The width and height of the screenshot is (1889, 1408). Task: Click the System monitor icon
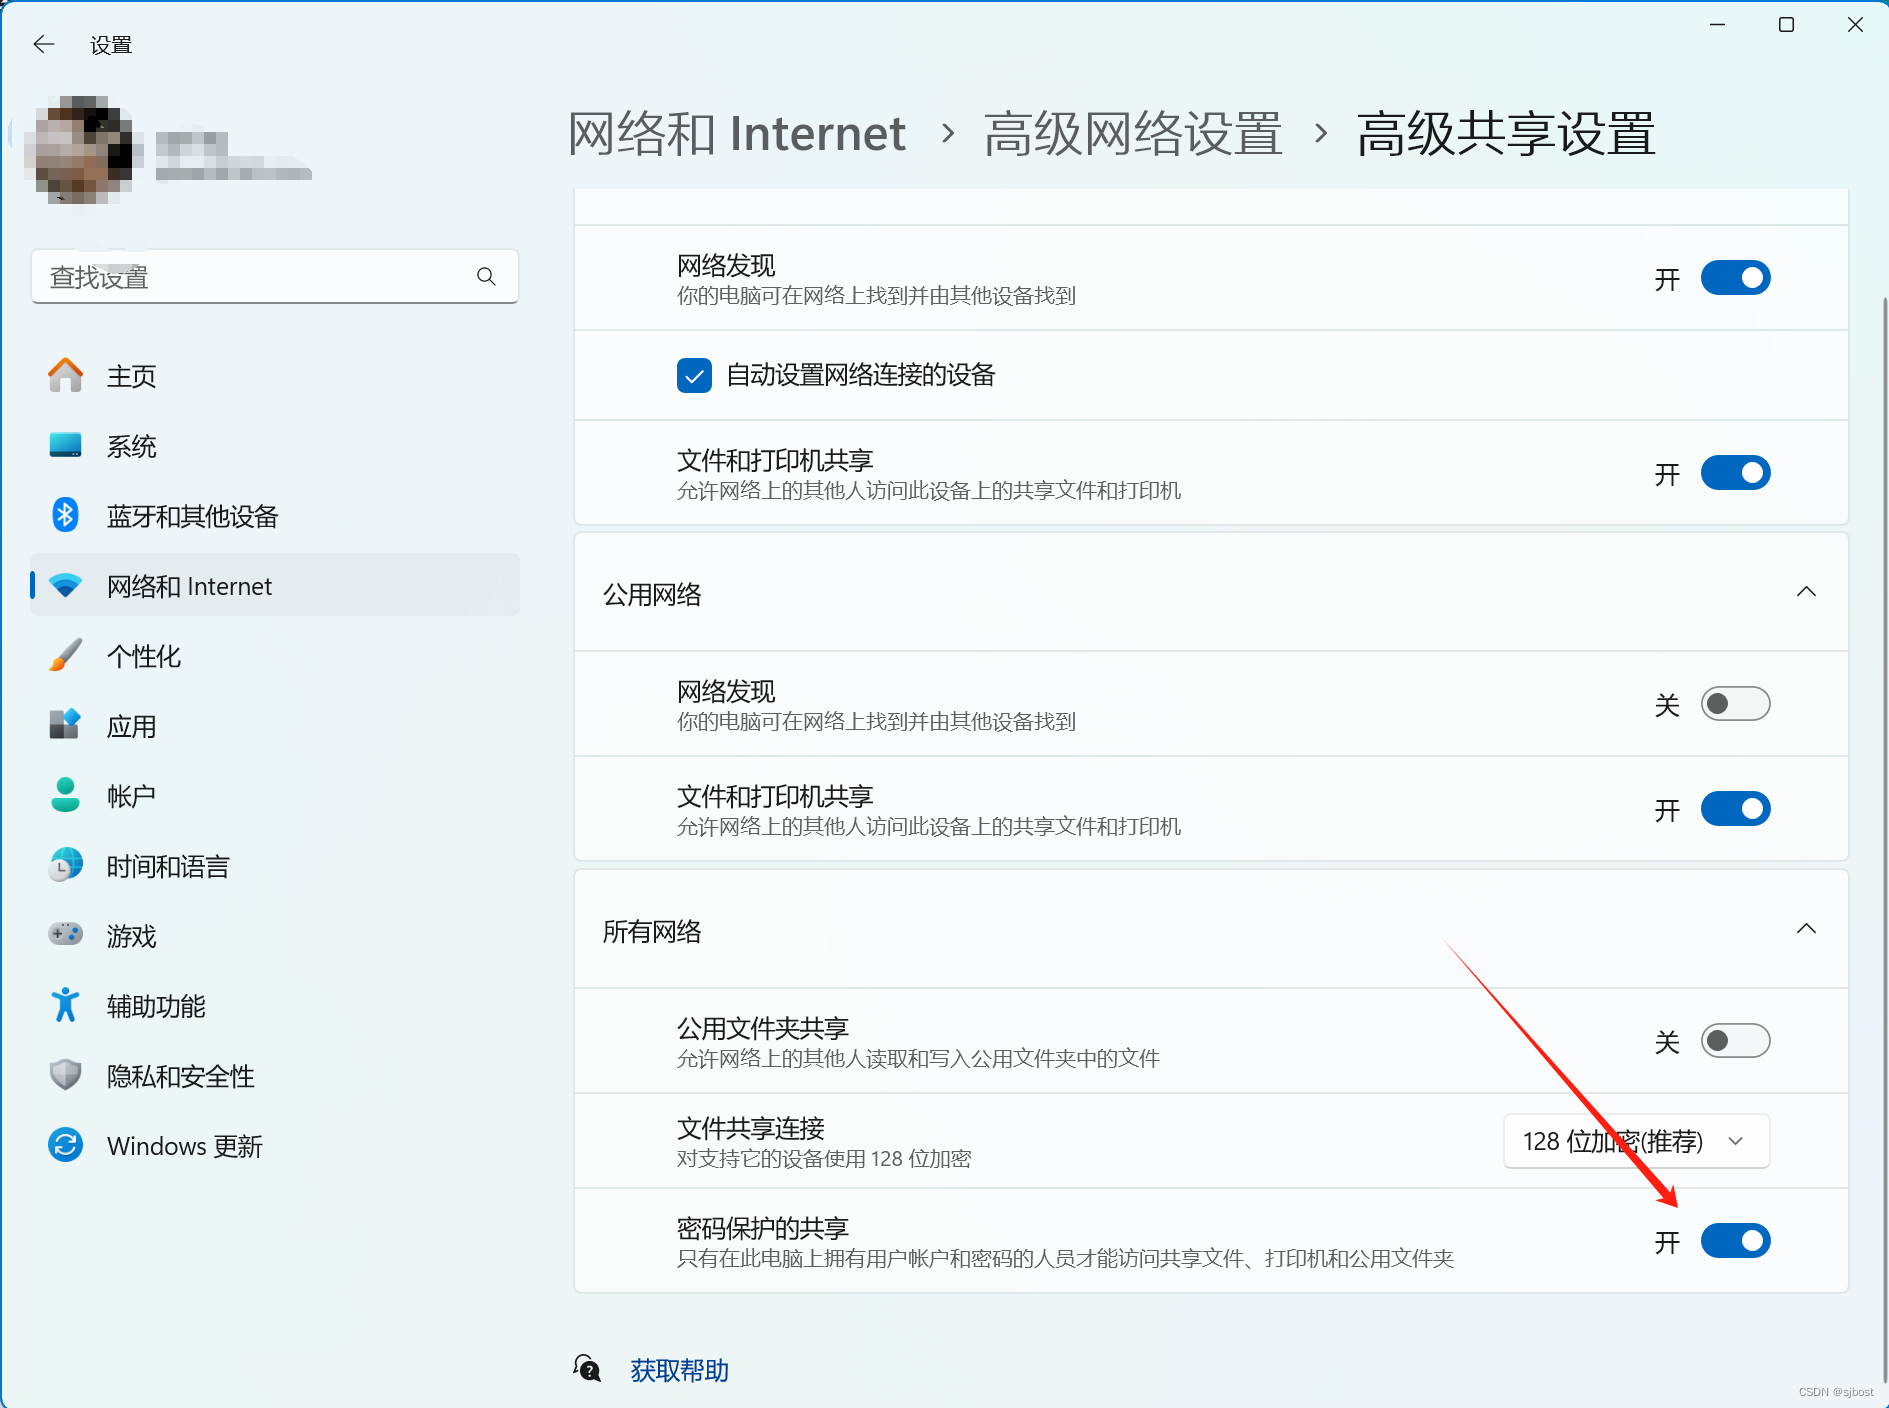click(66, 446)
